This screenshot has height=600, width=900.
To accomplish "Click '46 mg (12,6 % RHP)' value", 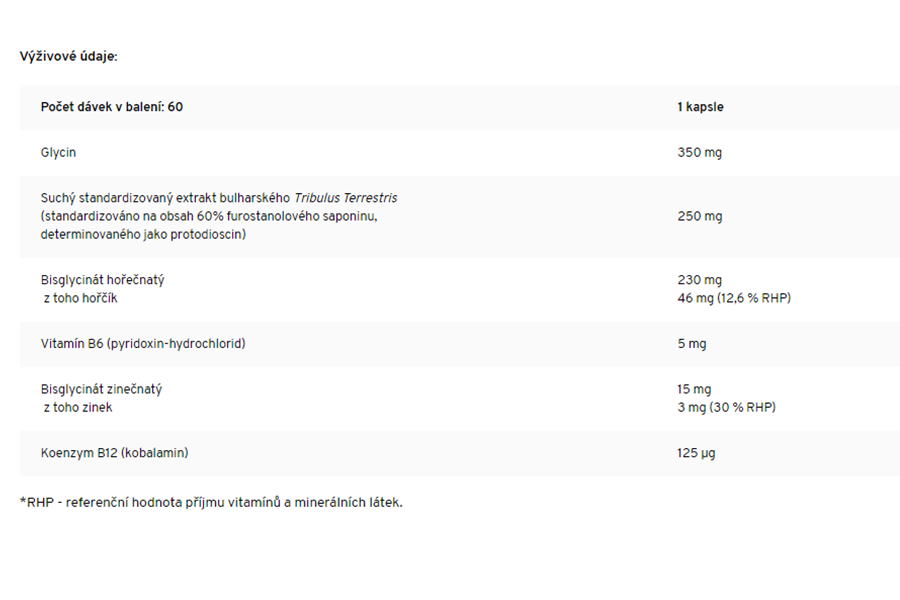I will click(733, 298).
